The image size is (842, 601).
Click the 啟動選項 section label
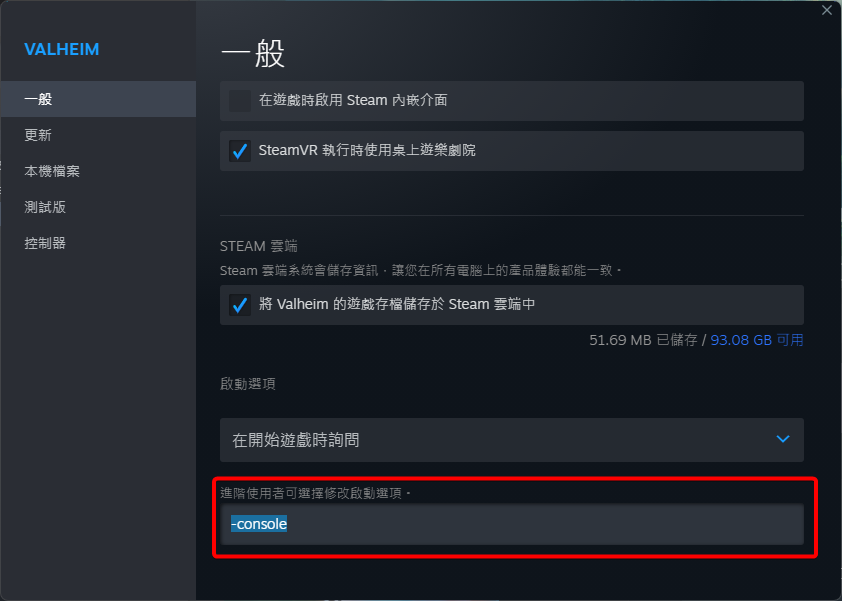coord(248,384)
